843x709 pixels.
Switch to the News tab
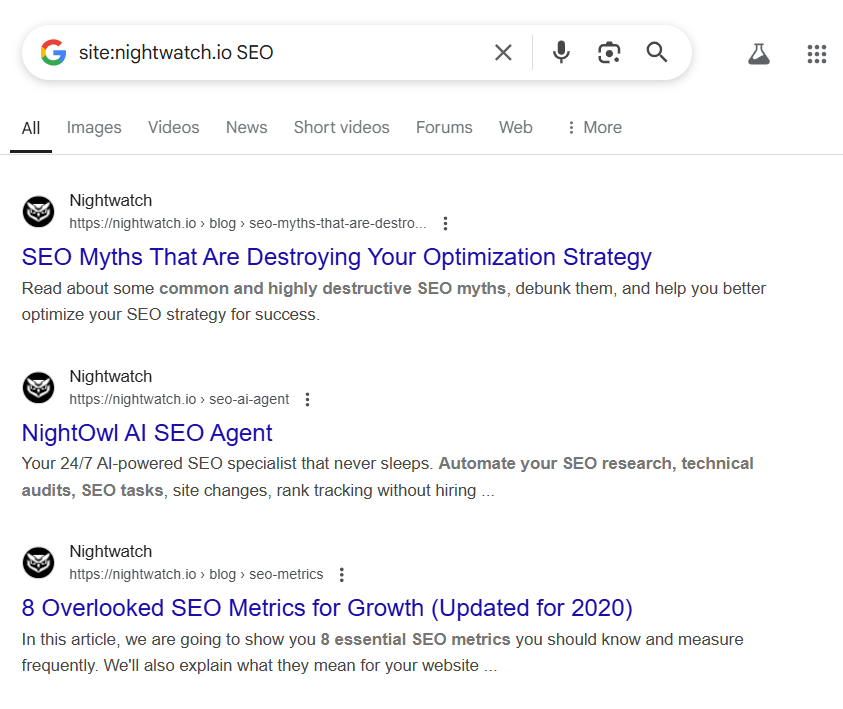pyautogui.click(x=246, y=127)
